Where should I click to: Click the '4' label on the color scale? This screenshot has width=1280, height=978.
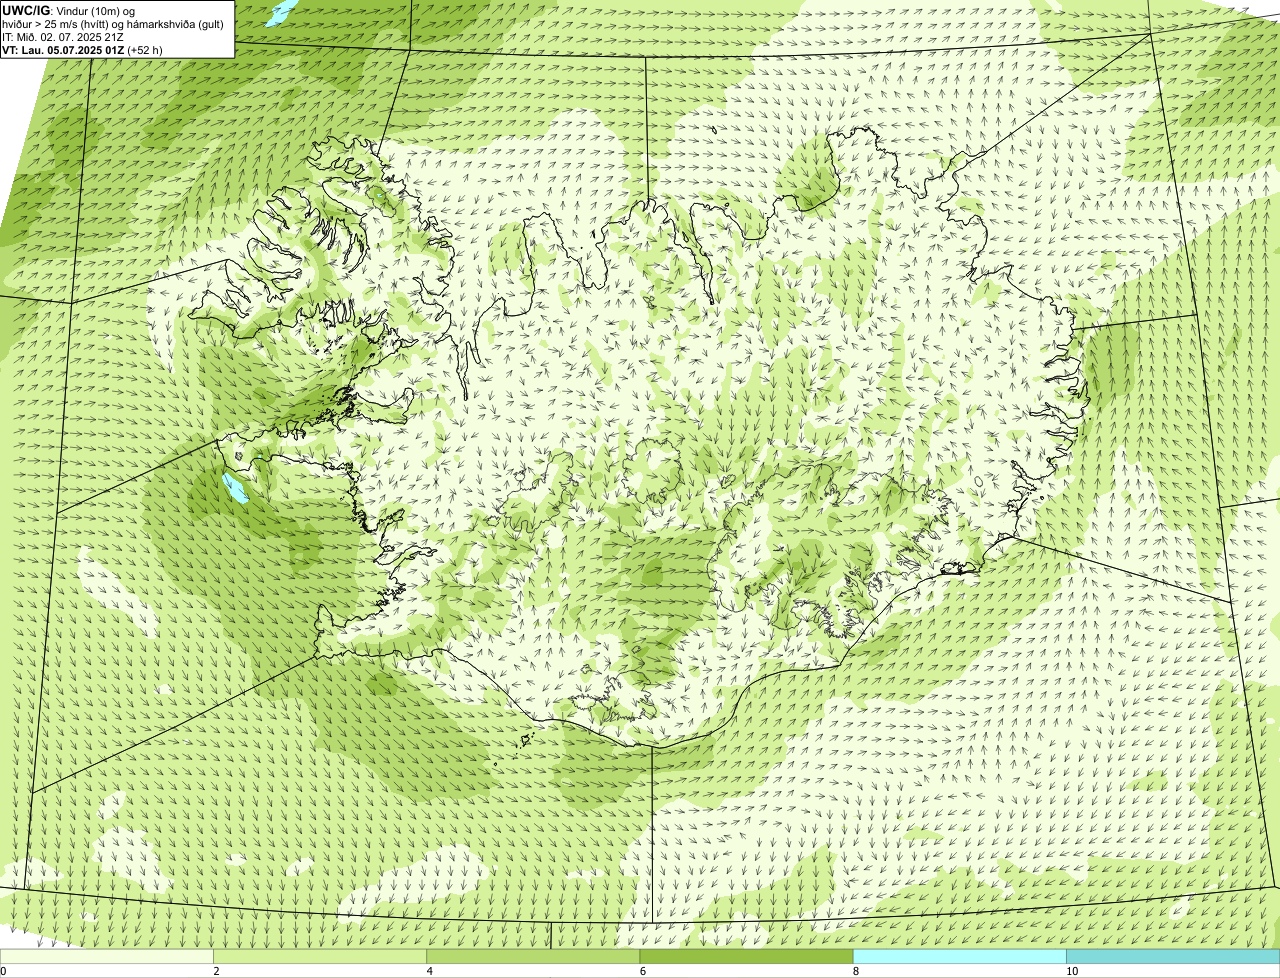[x=430, y=971]
